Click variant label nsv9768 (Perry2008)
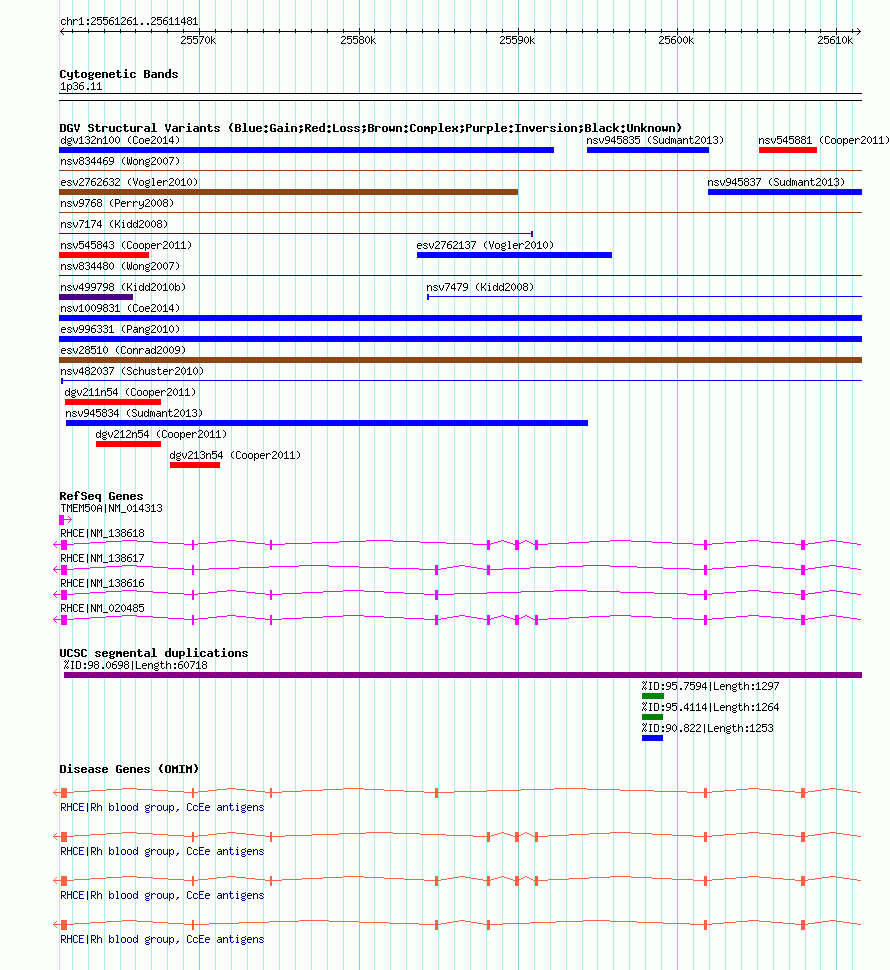The image size is (890, 970). point(117,203)
